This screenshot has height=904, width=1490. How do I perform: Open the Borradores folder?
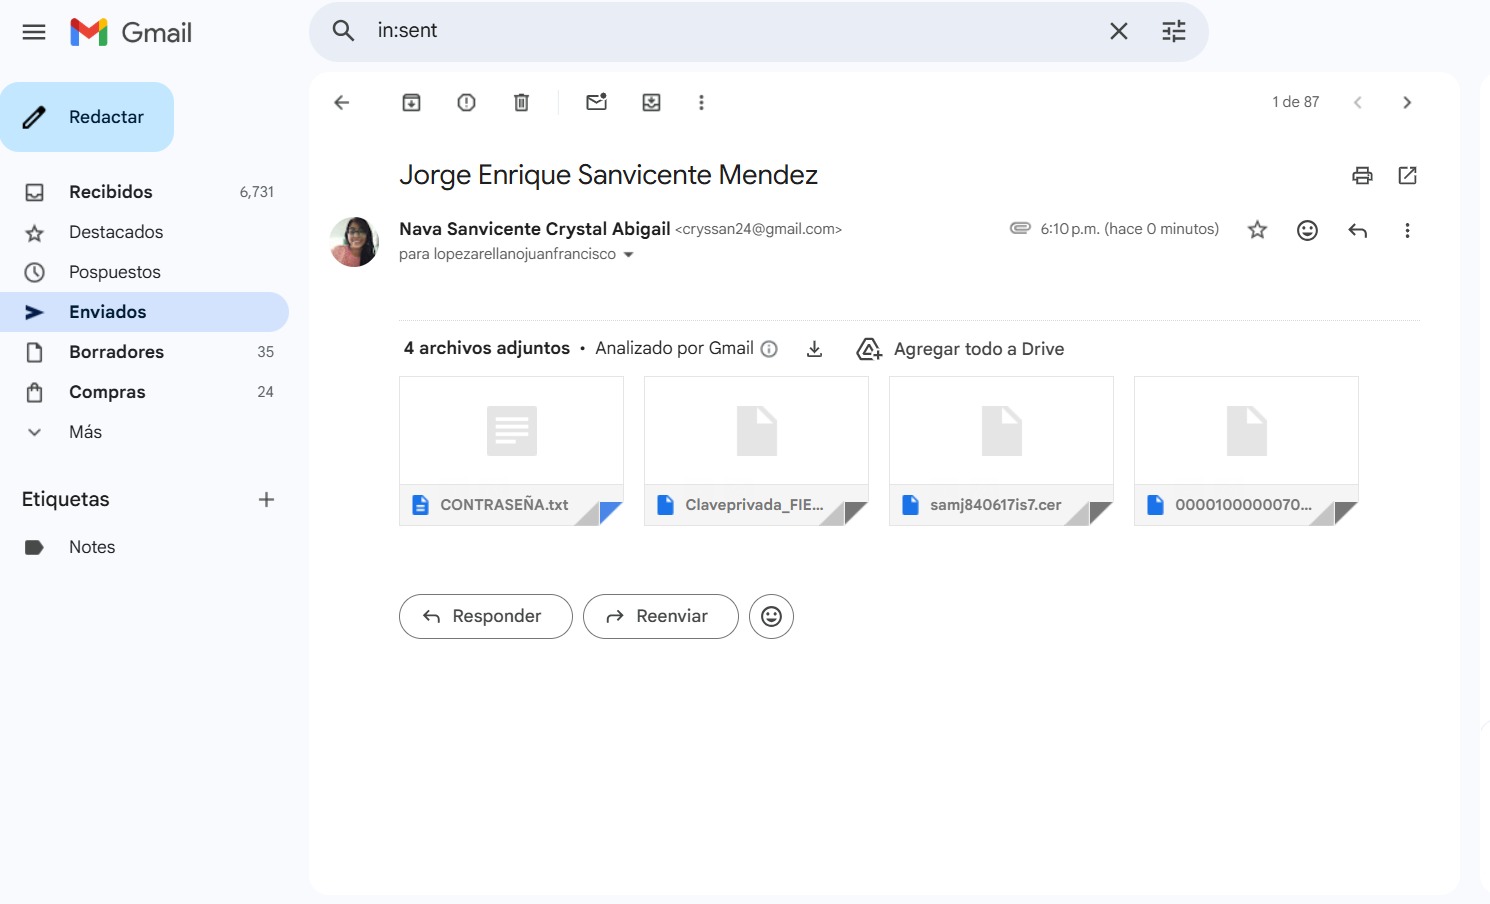pos(116,352)
